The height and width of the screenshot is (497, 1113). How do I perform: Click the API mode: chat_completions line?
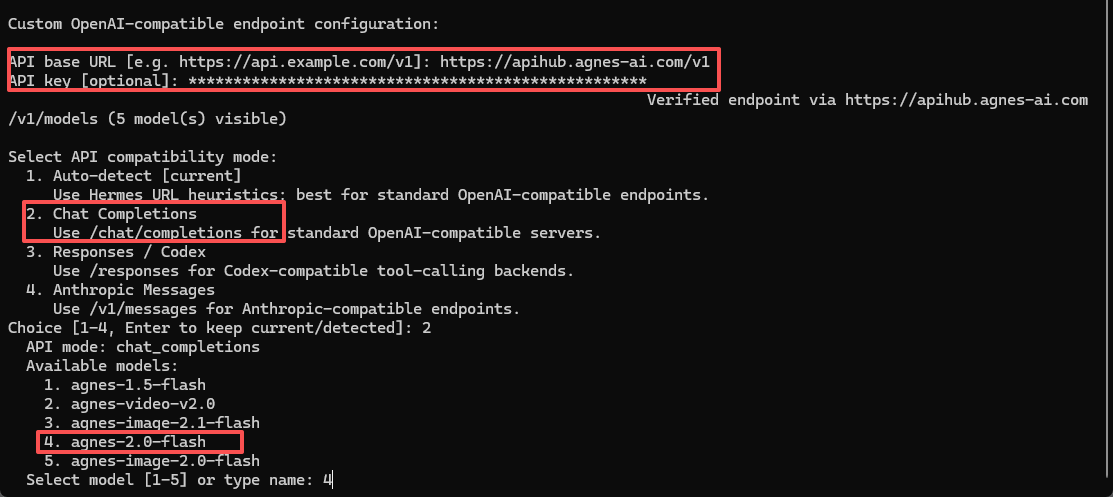pos(143,347)
